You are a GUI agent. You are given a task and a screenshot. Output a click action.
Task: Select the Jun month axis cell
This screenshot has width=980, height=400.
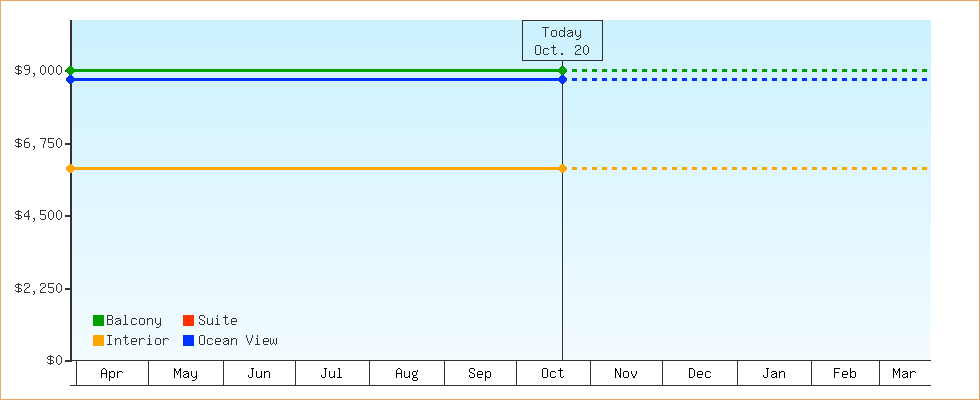tap(259, 374)
